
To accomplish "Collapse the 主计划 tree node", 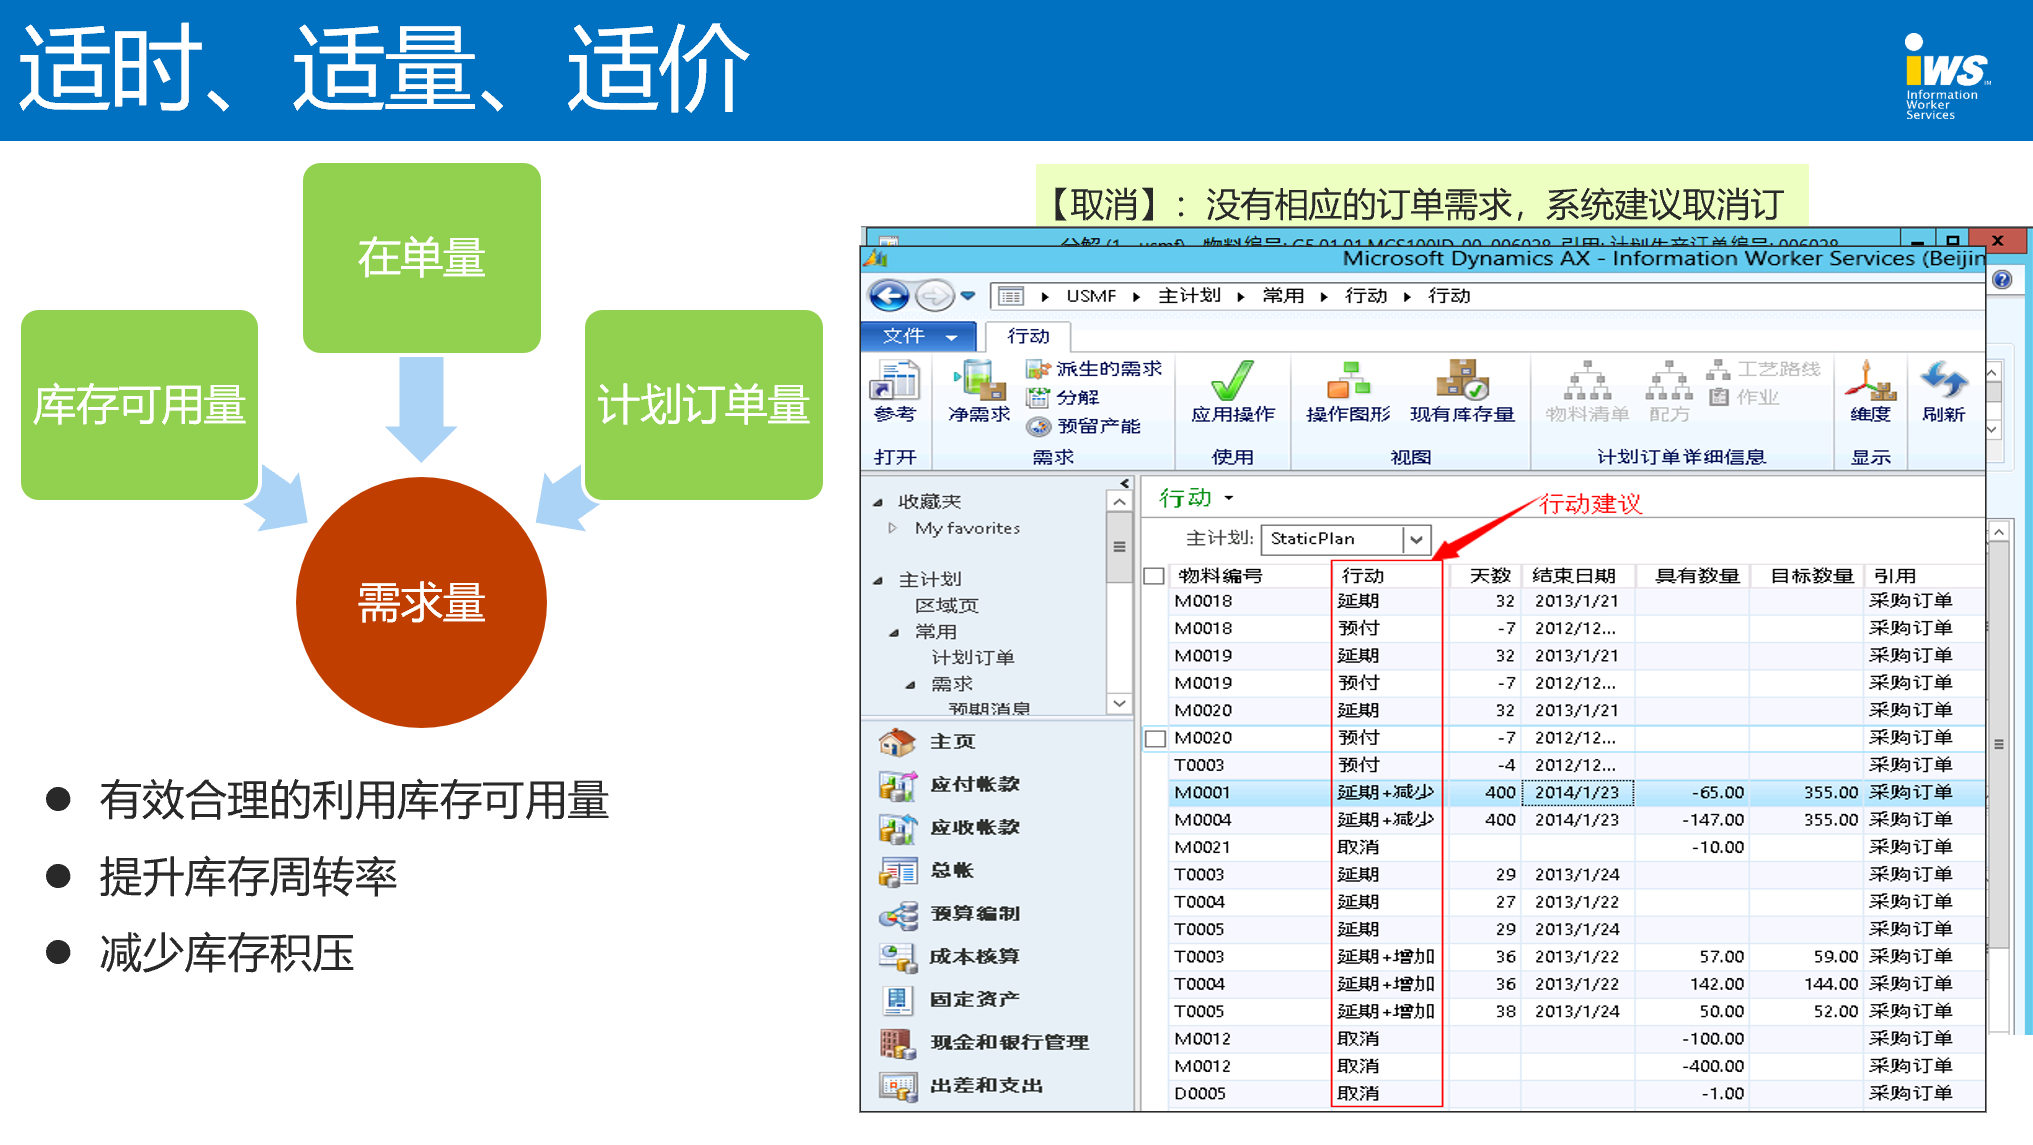I will click(878, 580).
